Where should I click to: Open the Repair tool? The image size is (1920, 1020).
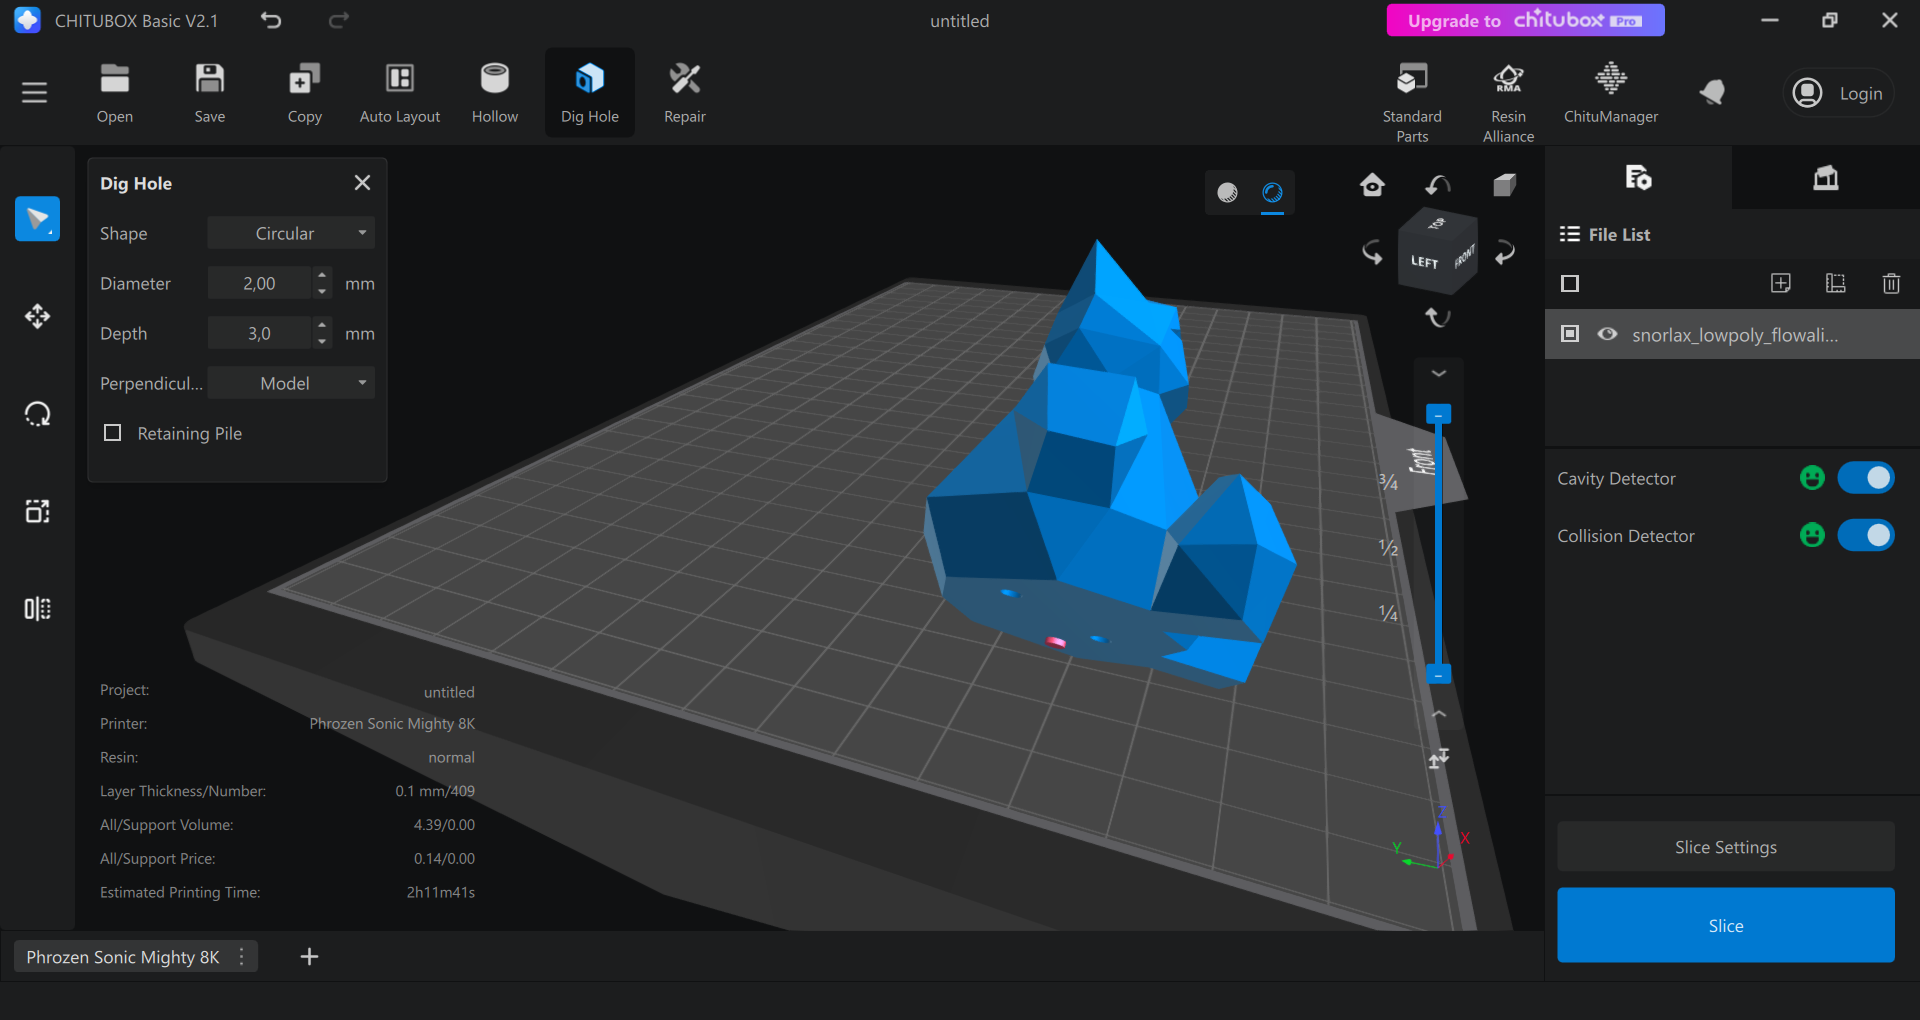[x=685, y=93]
